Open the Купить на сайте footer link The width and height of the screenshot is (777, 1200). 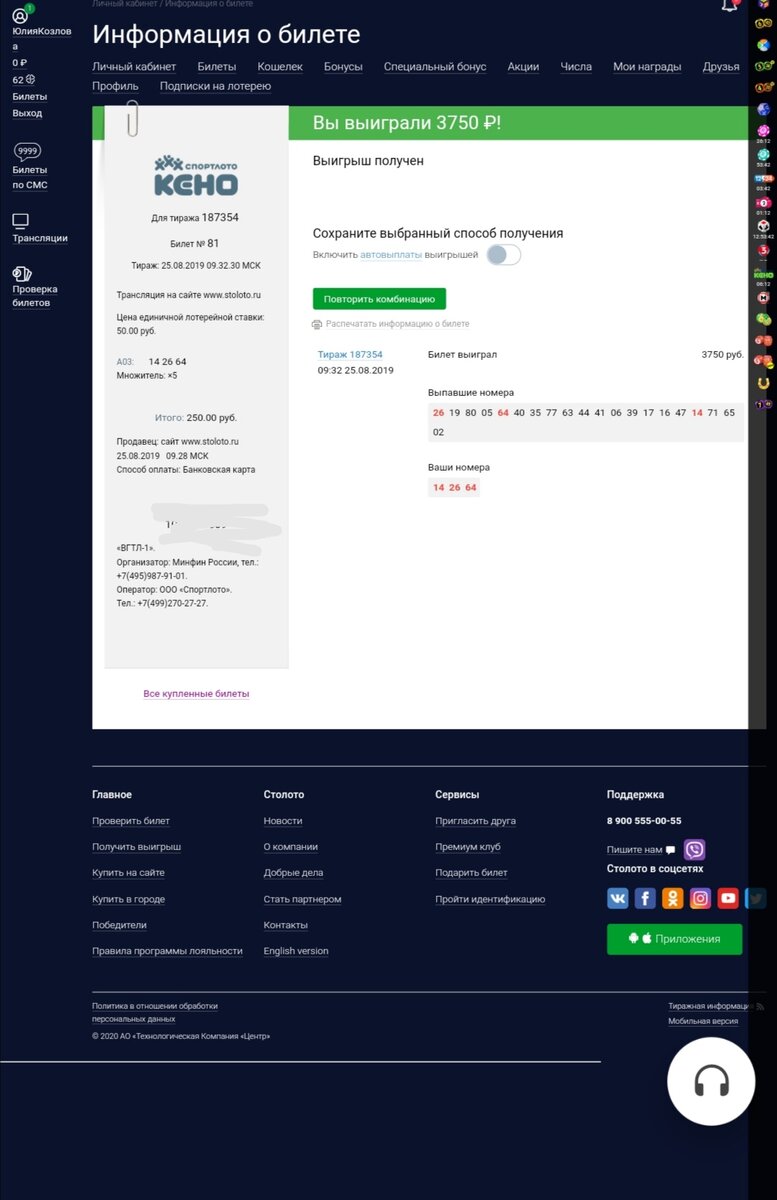(x=129, y=873)
